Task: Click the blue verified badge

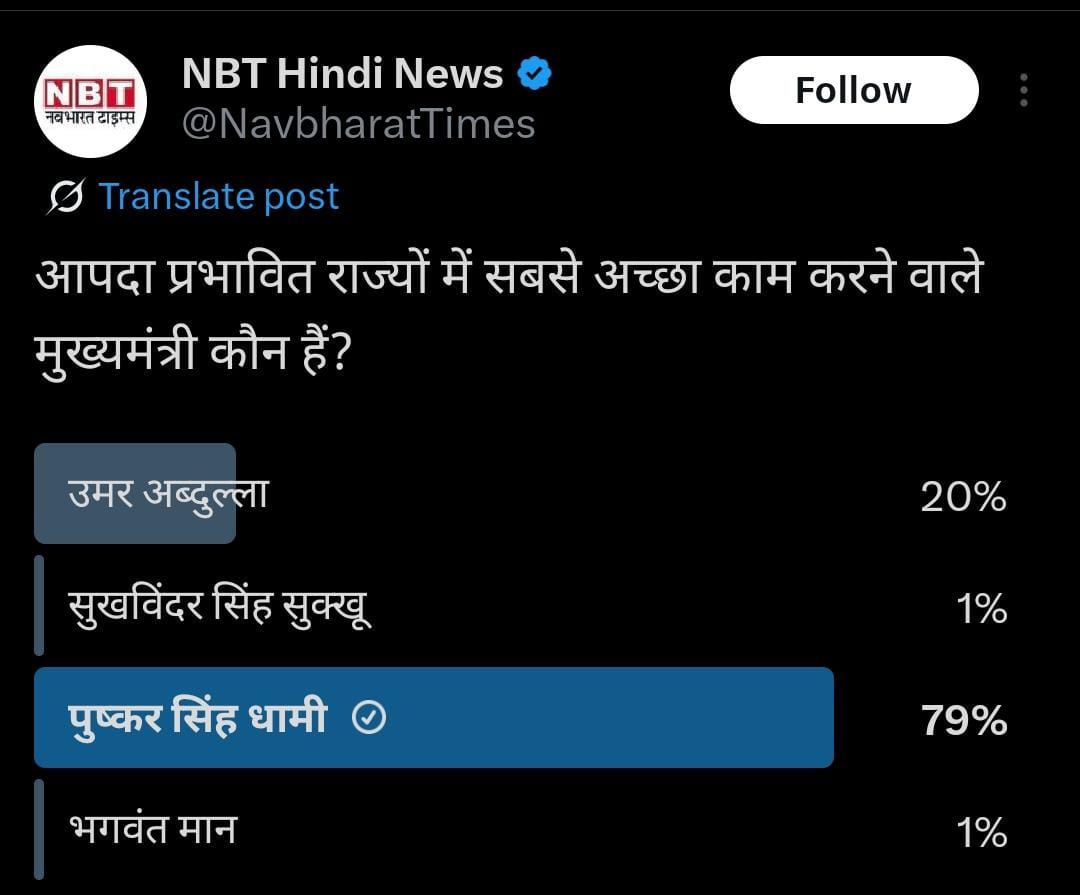Action: (x=535, y=74)
